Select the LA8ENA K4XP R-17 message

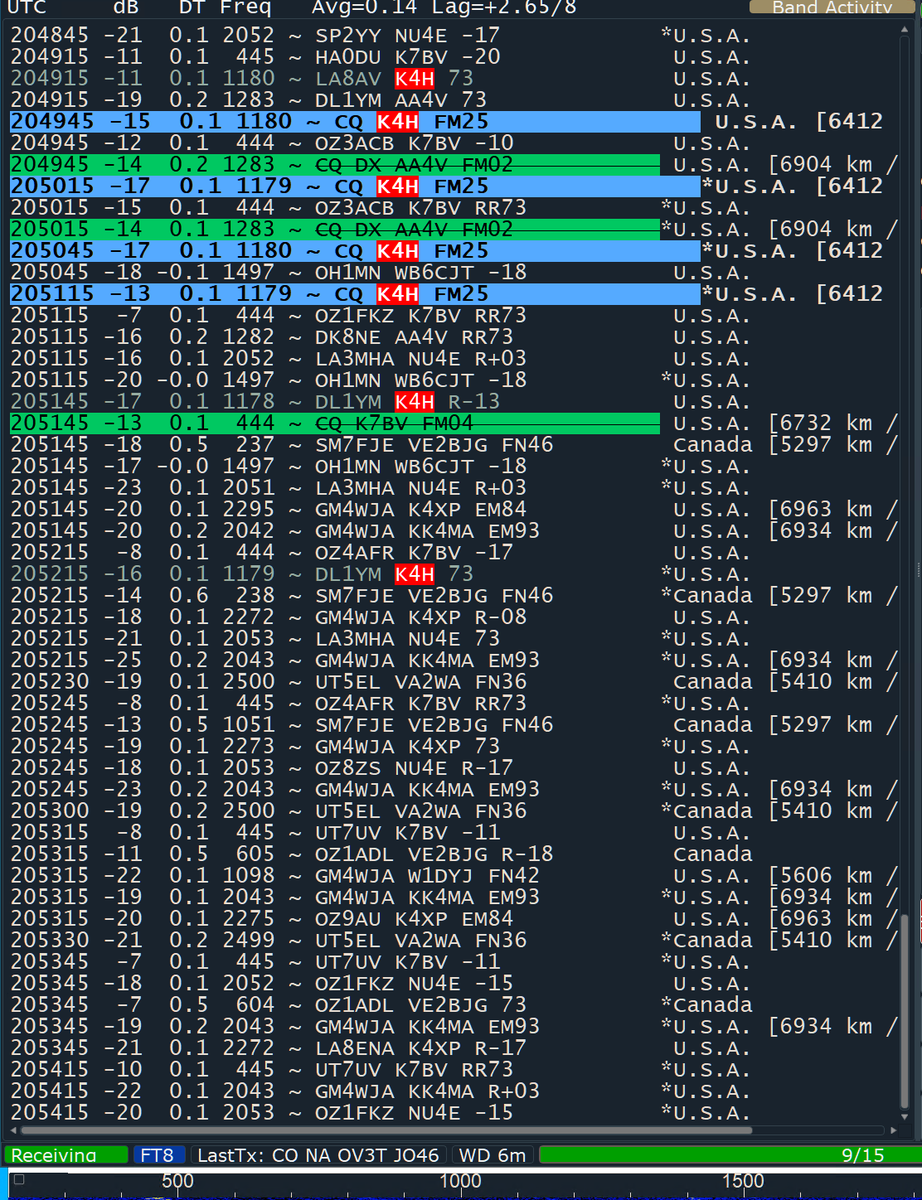pos(421,1048)
